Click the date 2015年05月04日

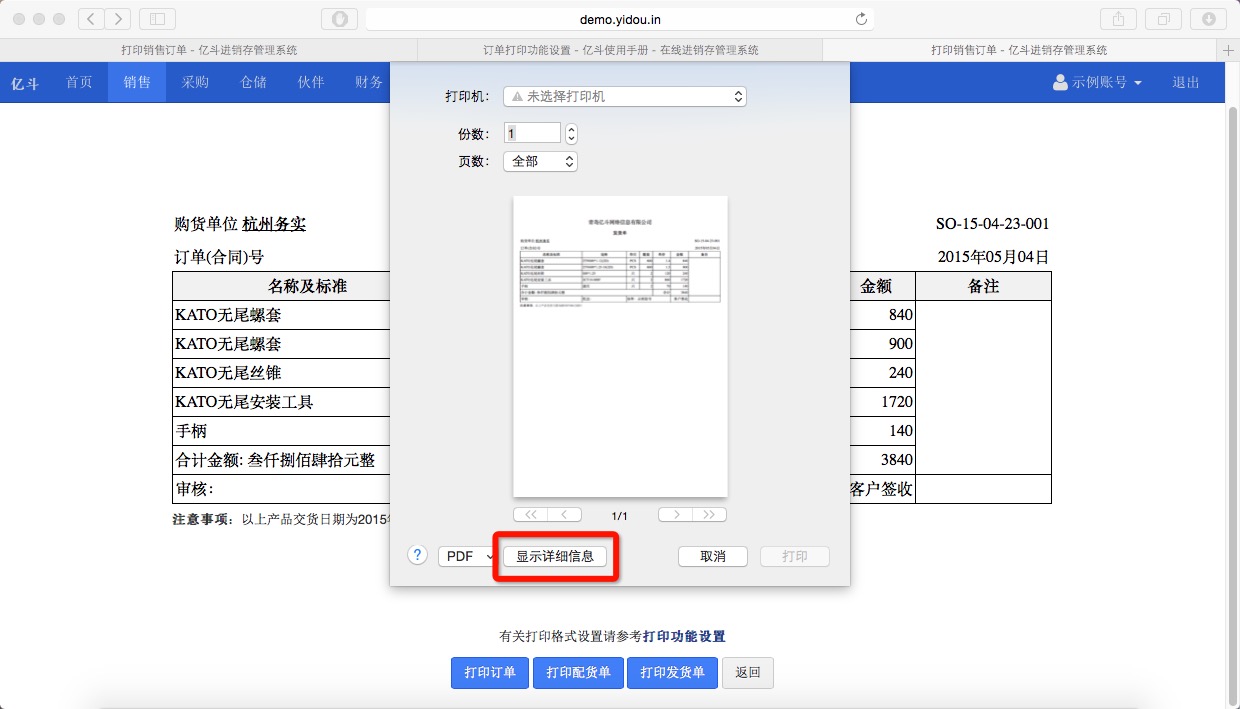pyautogui.click(x=993, y=257)
